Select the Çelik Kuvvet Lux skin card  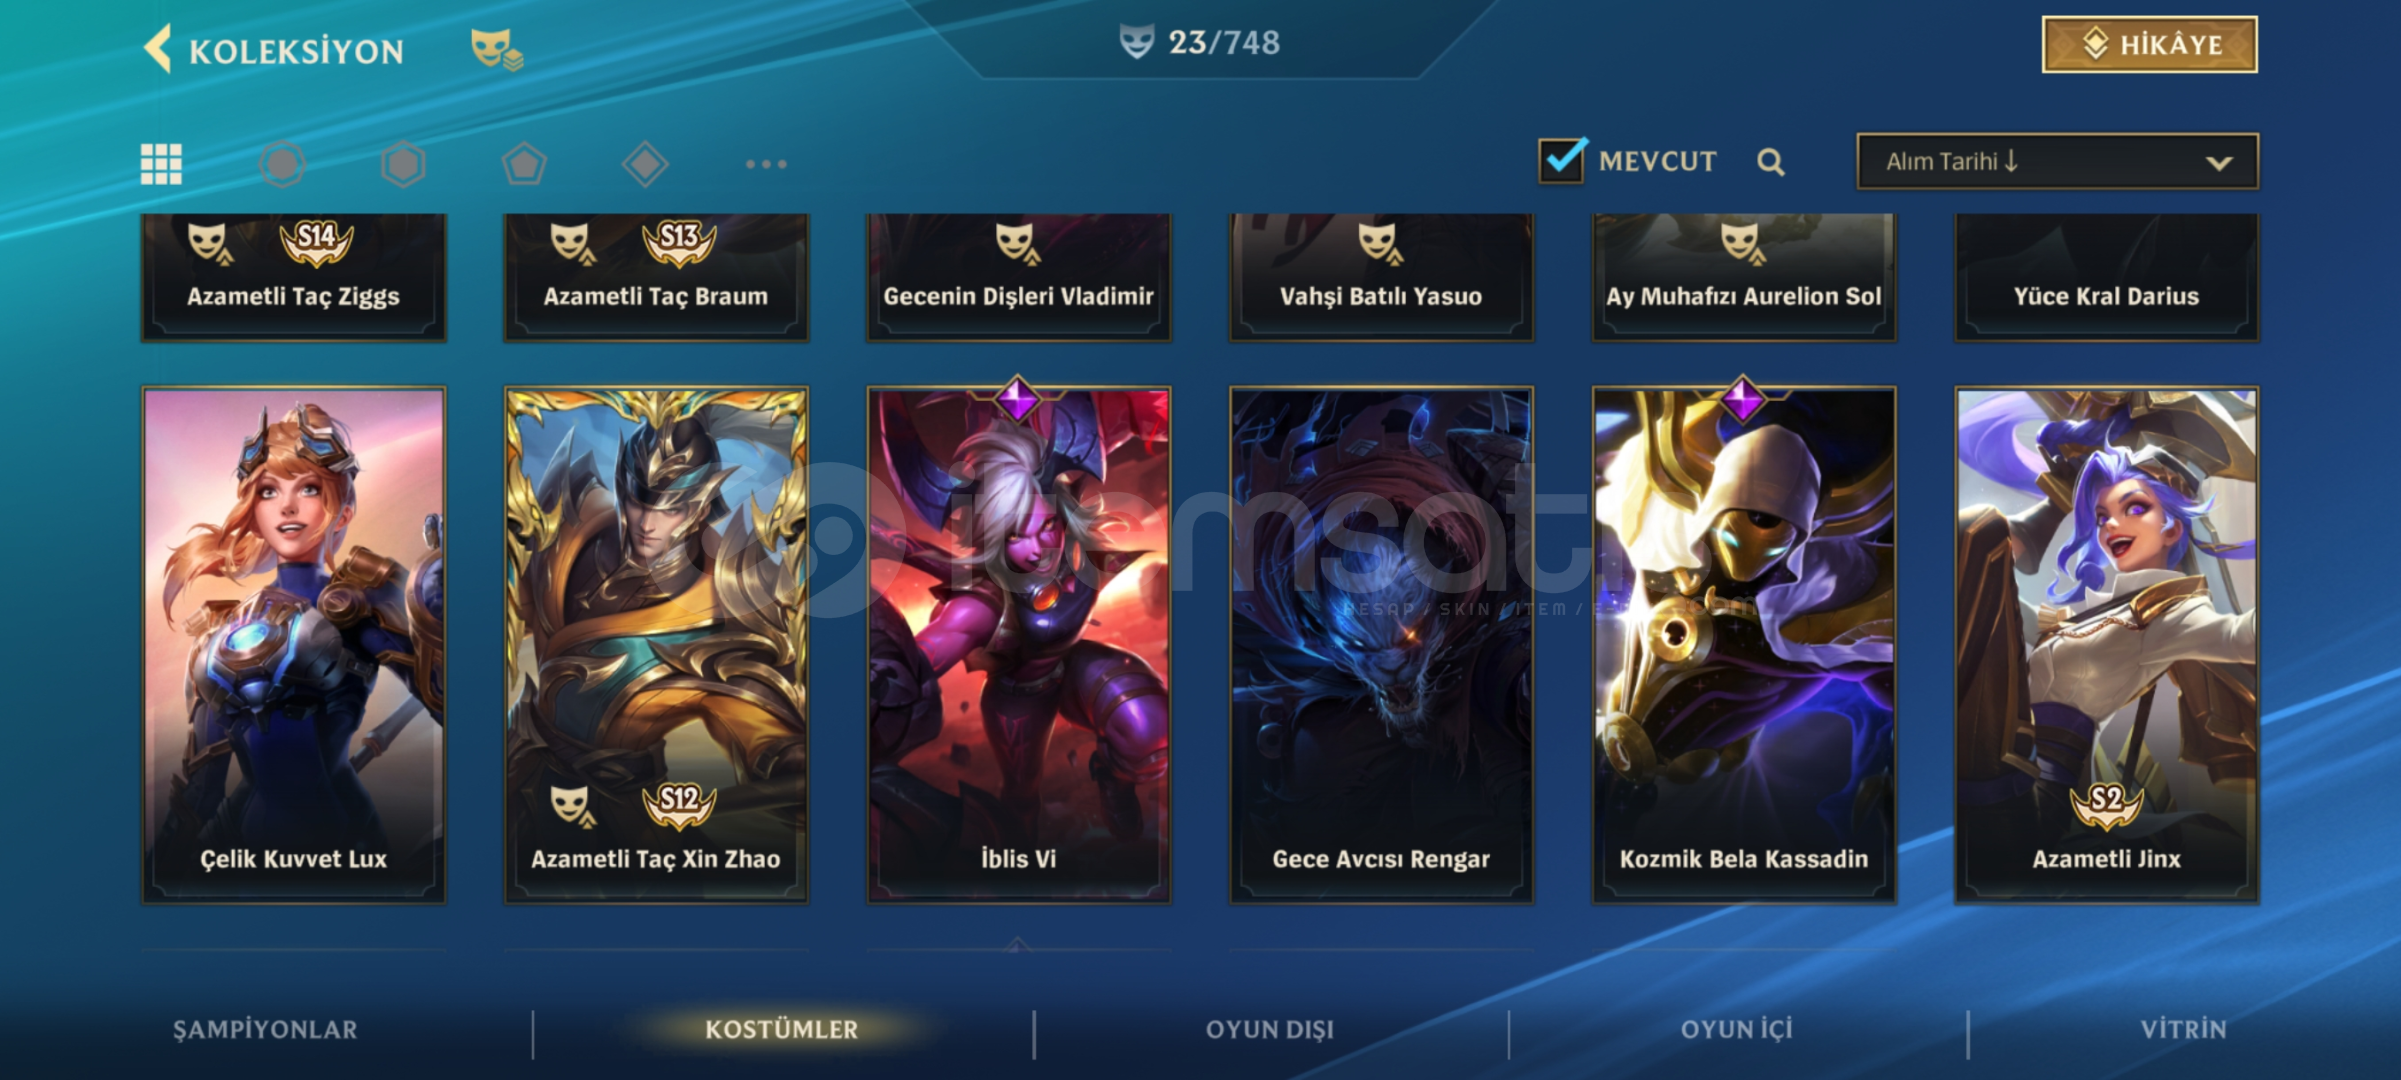pyautogui.click(x=294, y=645)
